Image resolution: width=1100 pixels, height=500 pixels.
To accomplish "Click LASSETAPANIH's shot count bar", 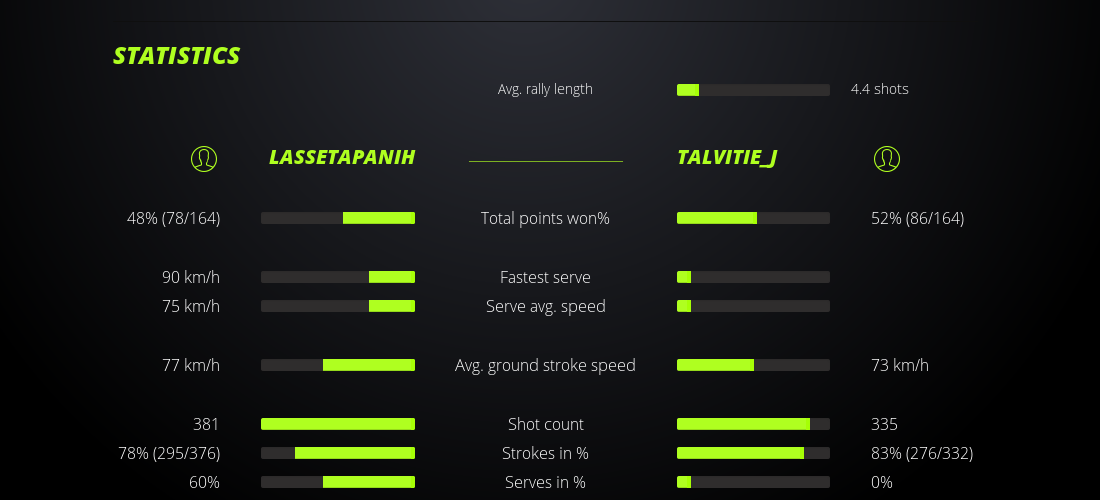I will pos(338,424).
